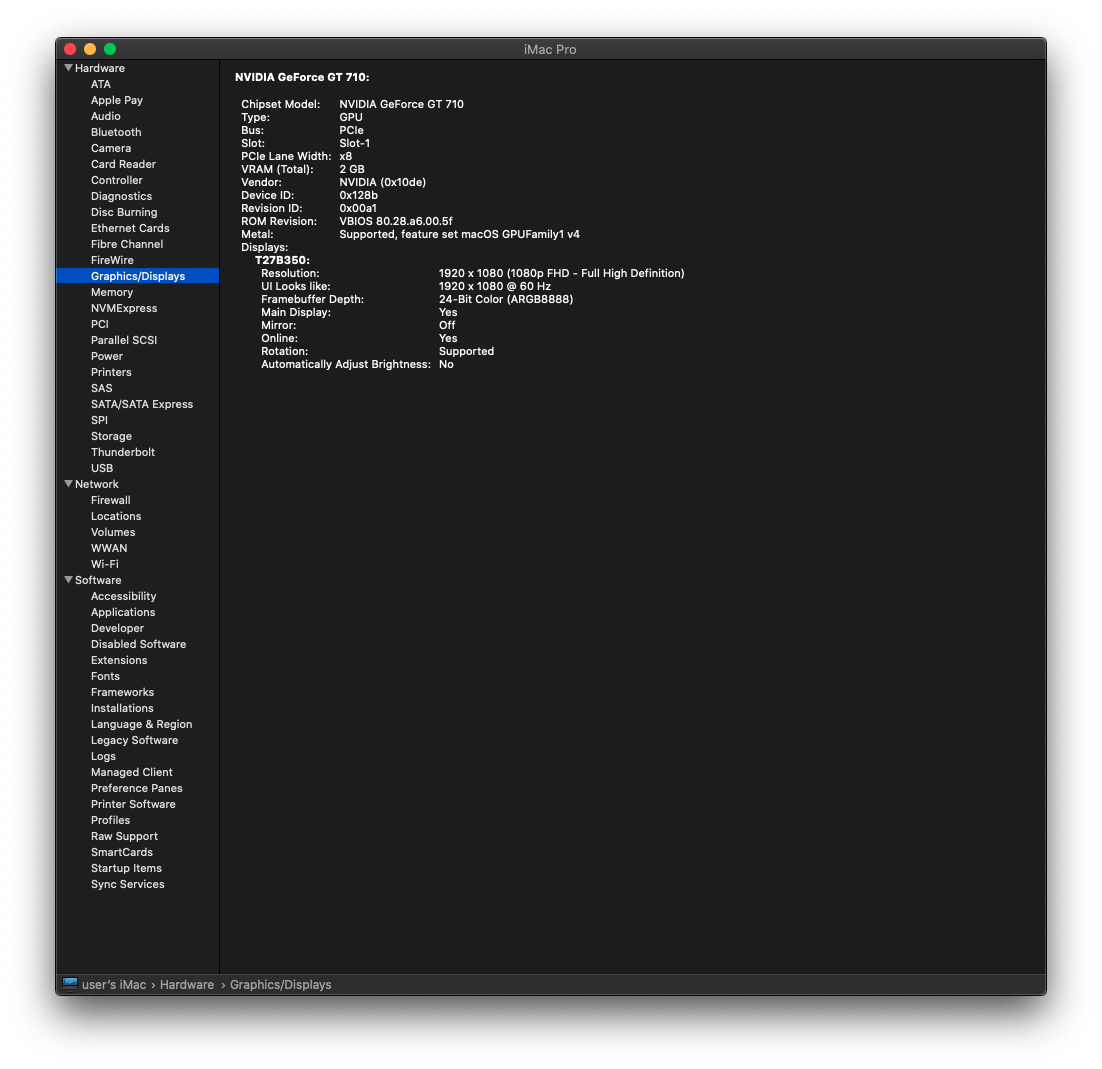Select Profiles in the sidebar
Screen dimensions: 1102x1069
(x=110, y=821)
